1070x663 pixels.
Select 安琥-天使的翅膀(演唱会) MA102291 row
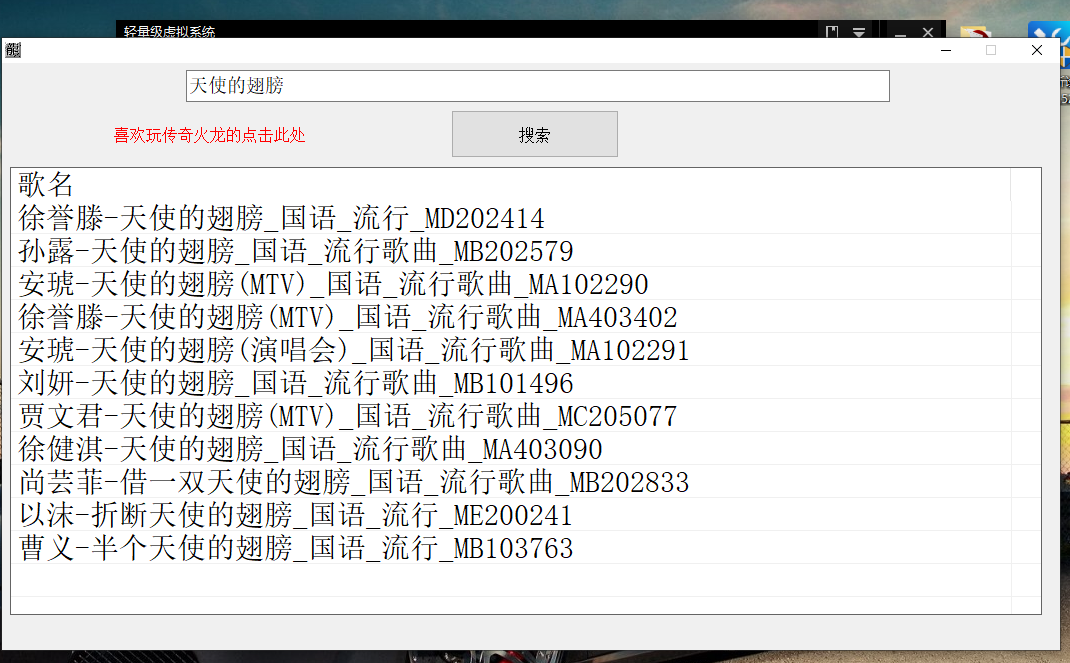click(x=354, y=350)
